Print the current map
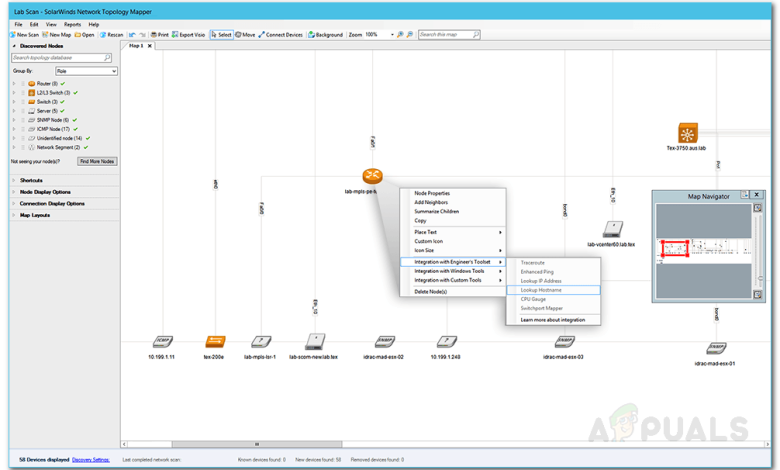Image resolution: width=780 pixels, height=470 pixels. (x=160, y=35)
